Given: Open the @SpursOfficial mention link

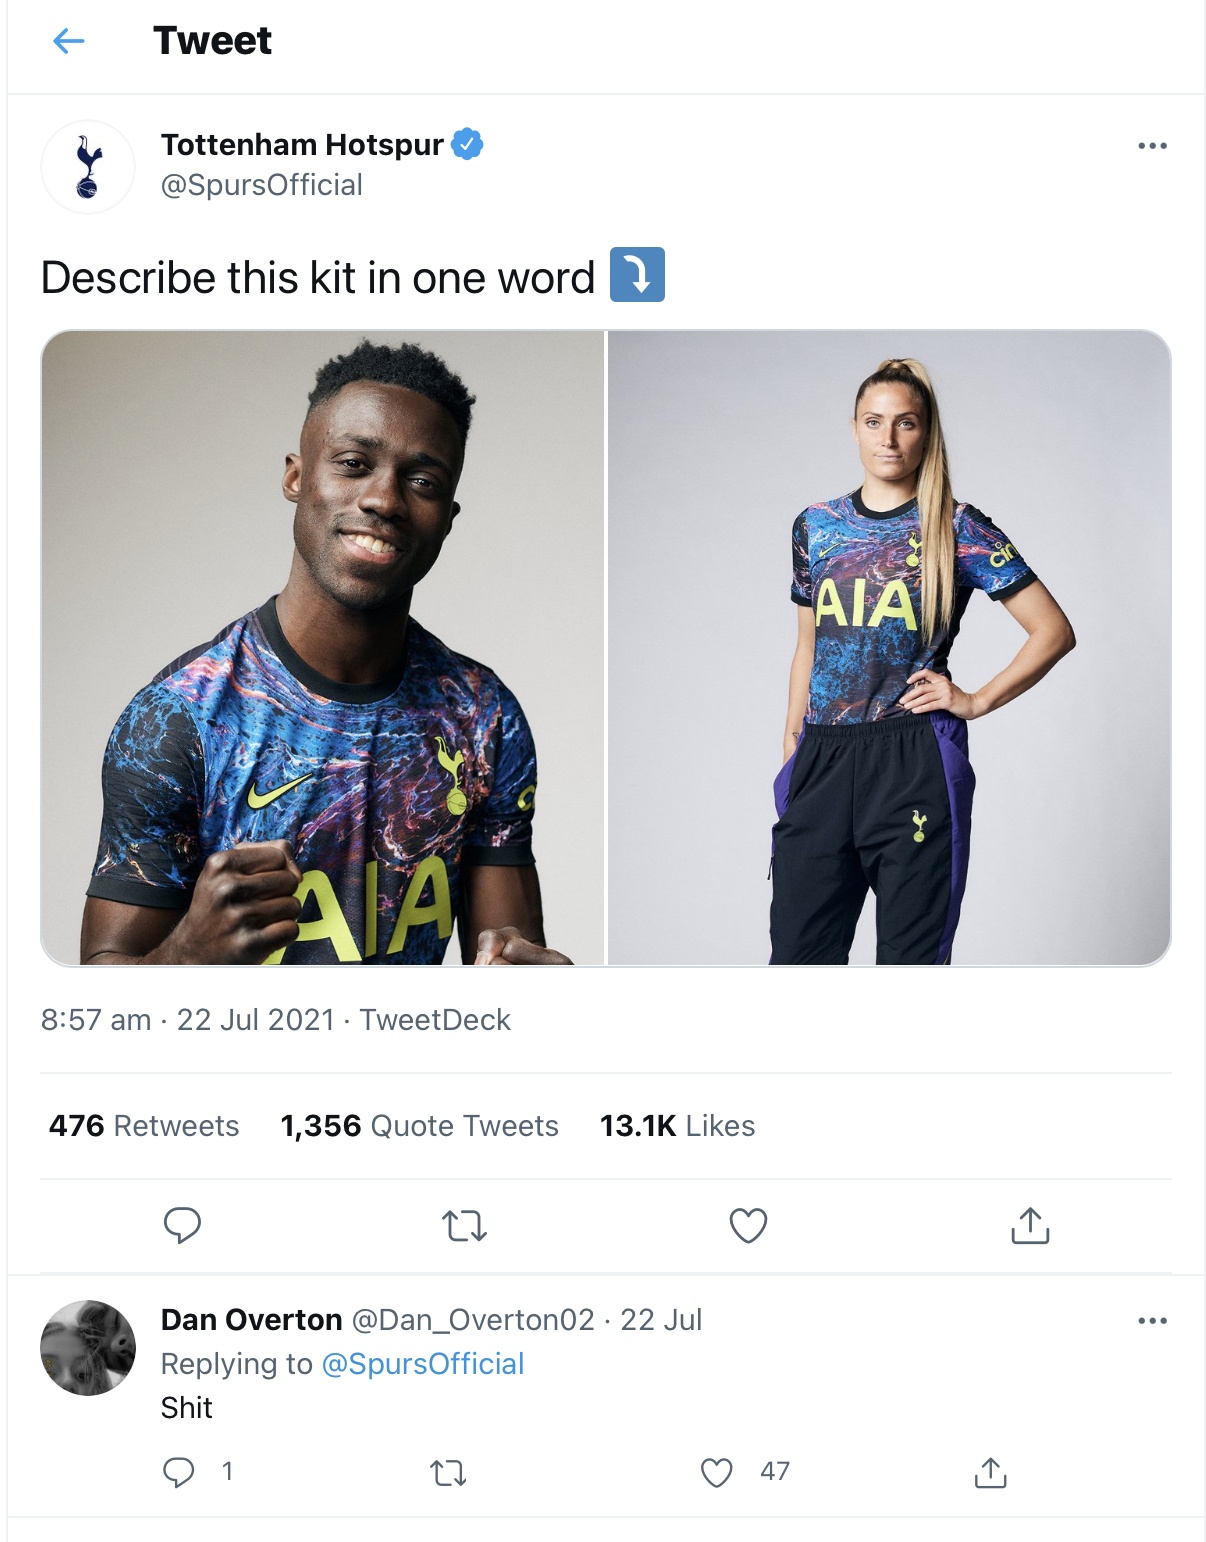Looking at the screenshot, I should pos(422,1364).
